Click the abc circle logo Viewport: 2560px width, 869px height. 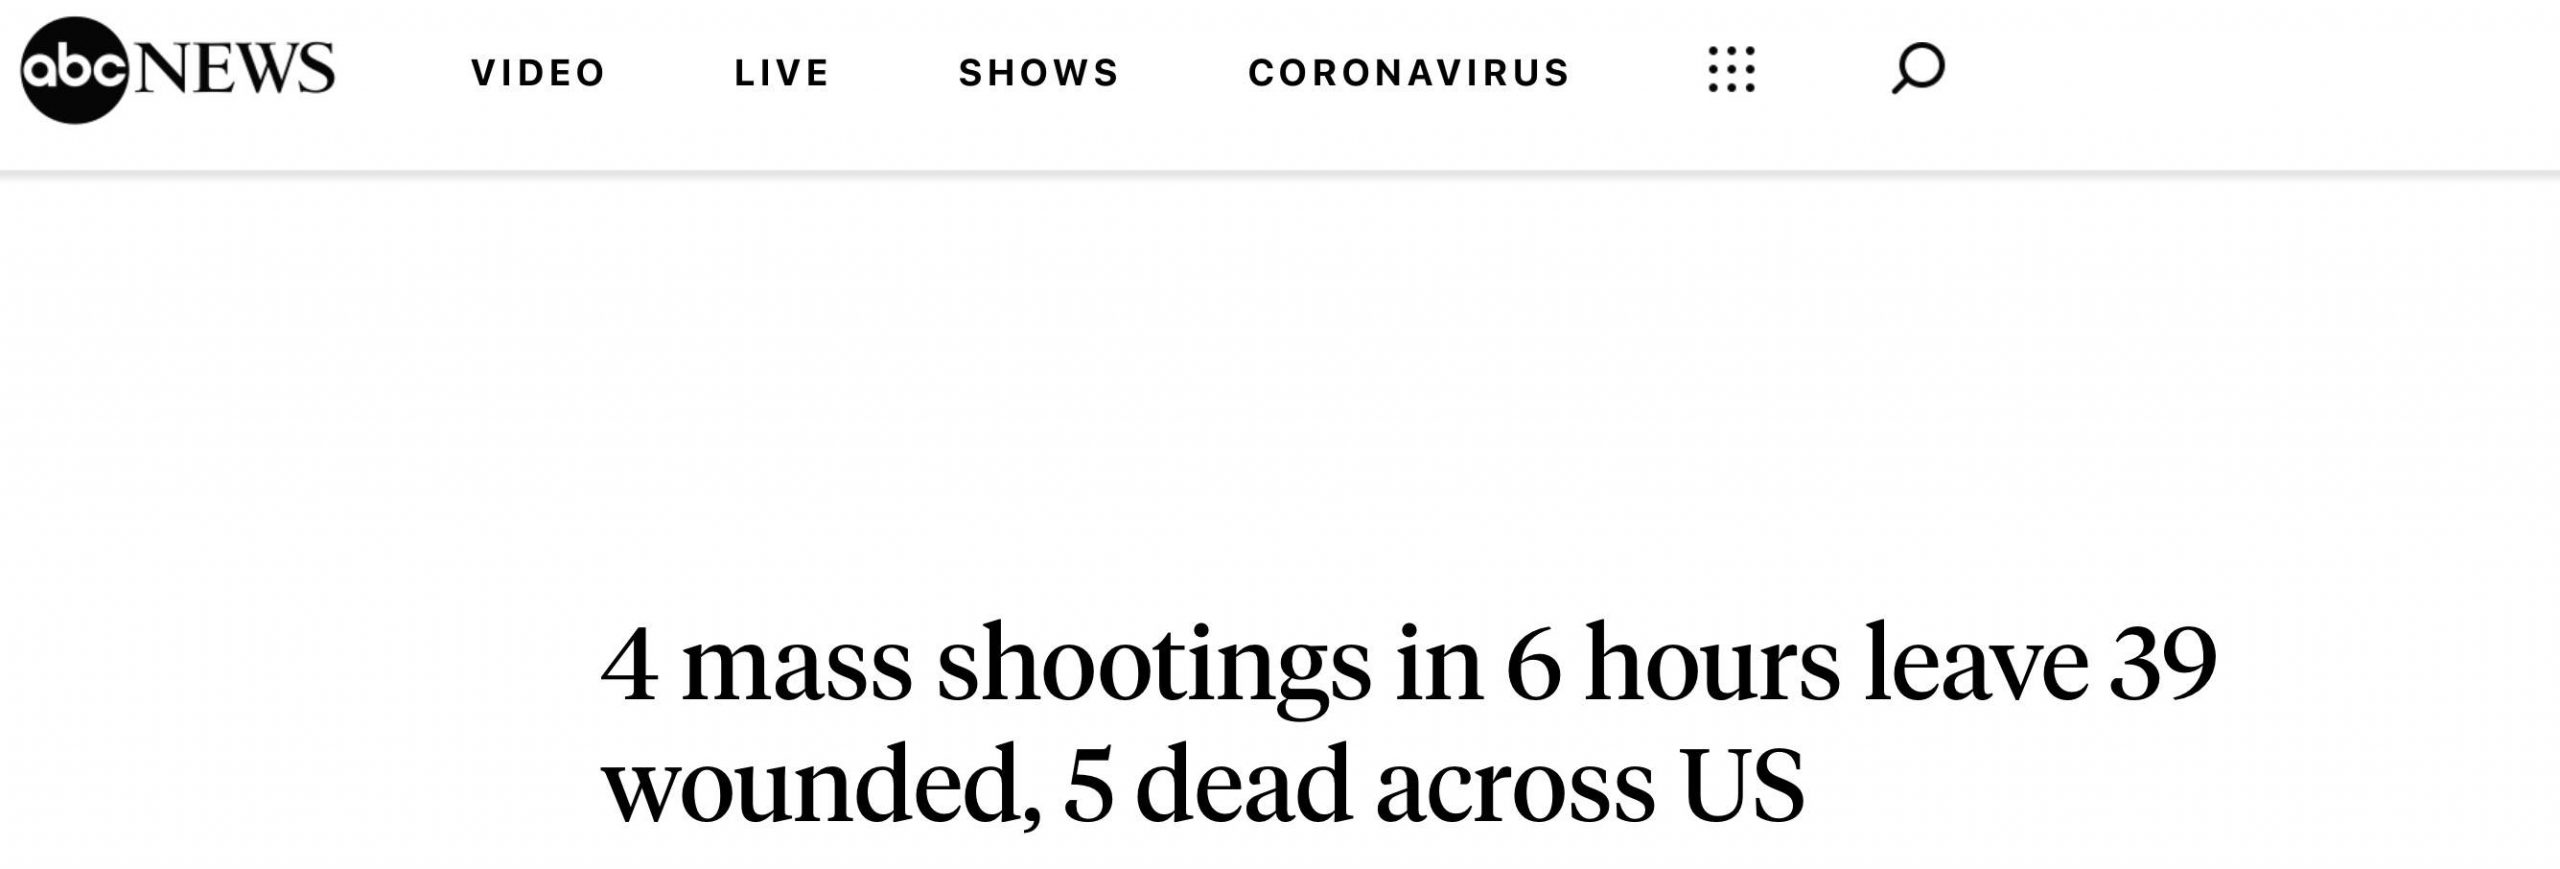pos(75,70)
